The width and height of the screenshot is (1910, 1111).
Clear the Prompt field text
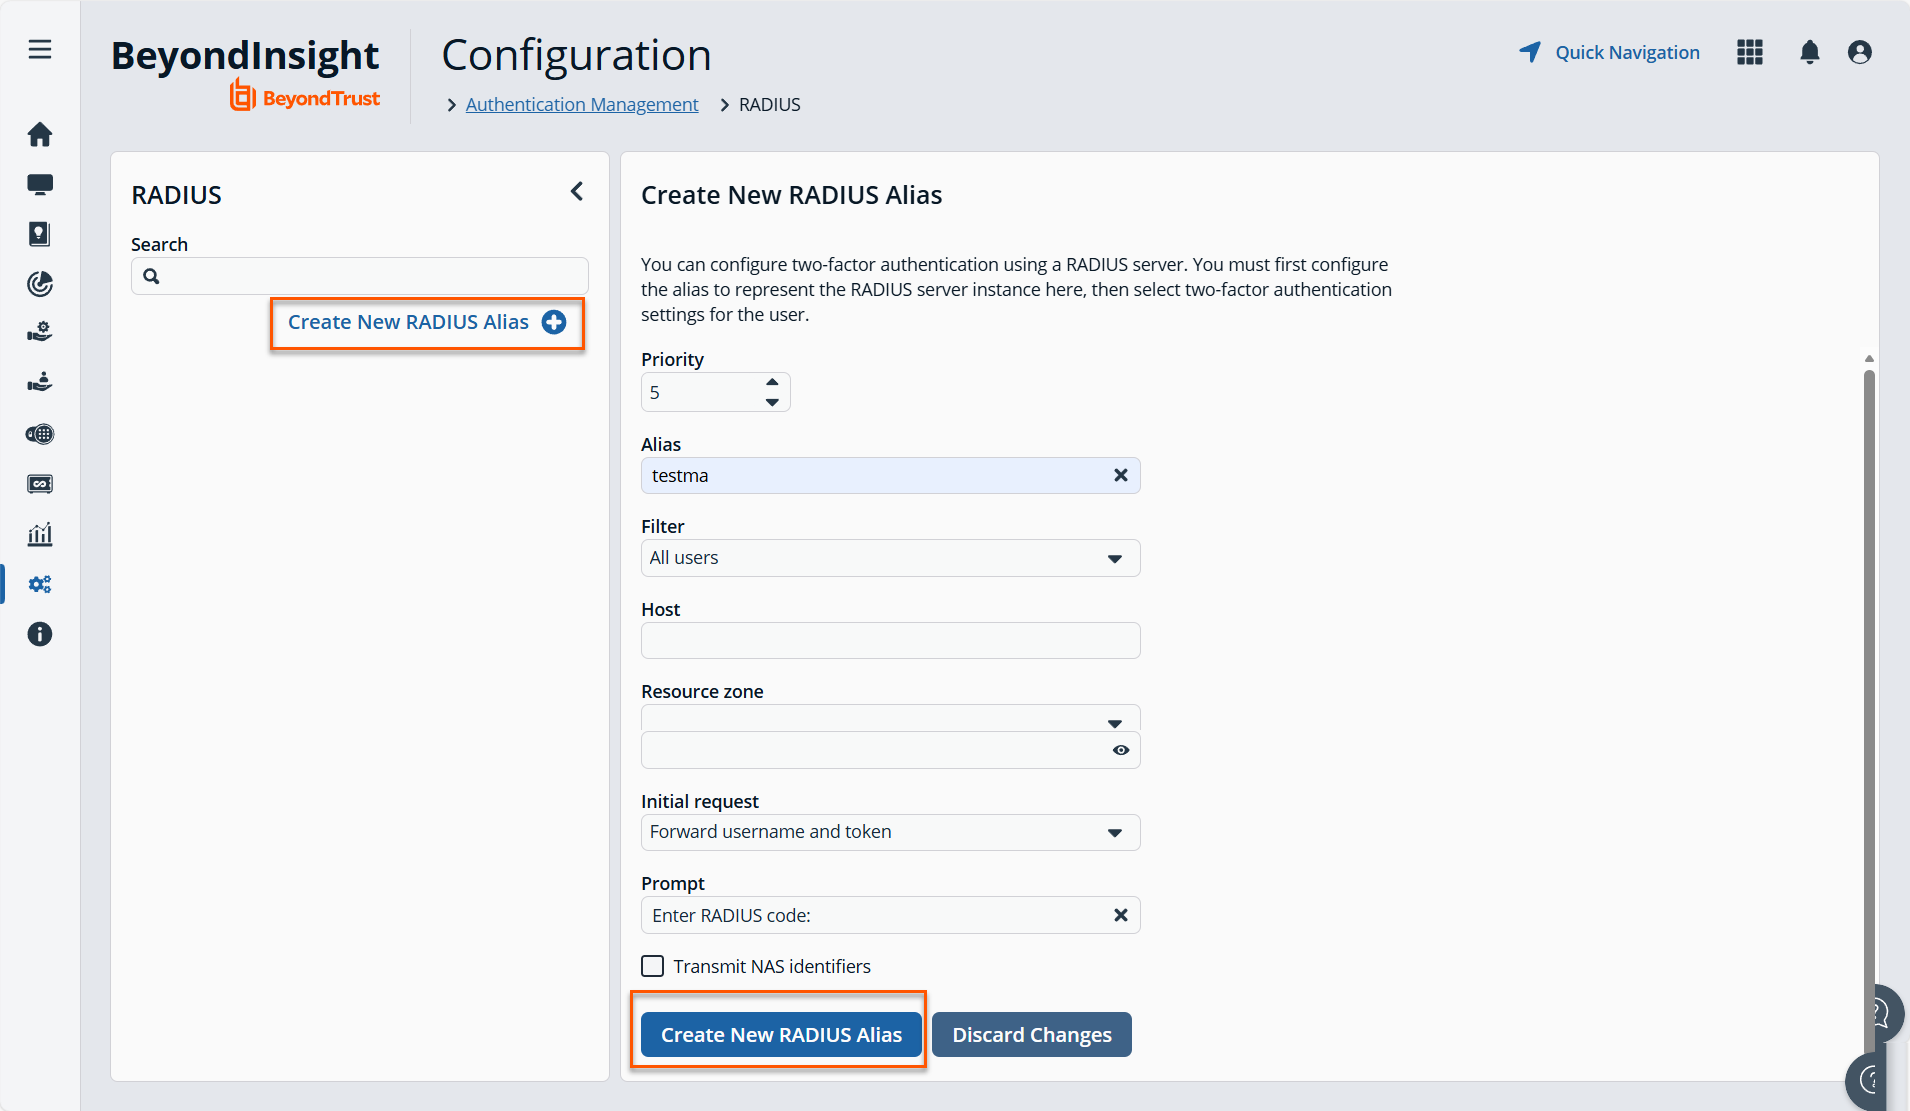pyautogui.click(x=1121, y=915)
